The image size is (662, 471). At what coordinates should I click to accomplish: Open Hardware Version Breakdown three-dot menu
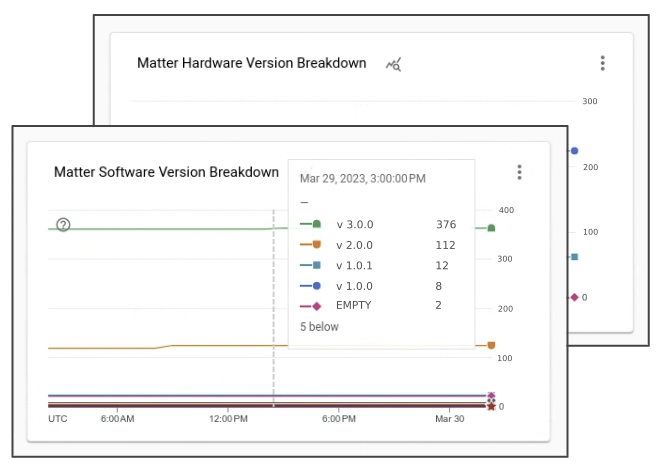(x=603, y=63)
